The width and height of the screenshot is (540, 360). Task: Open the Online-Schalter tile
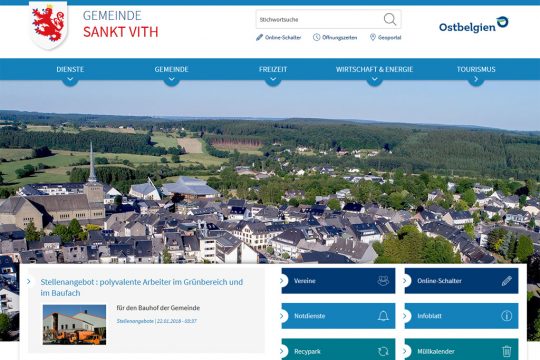click(461, 281)
